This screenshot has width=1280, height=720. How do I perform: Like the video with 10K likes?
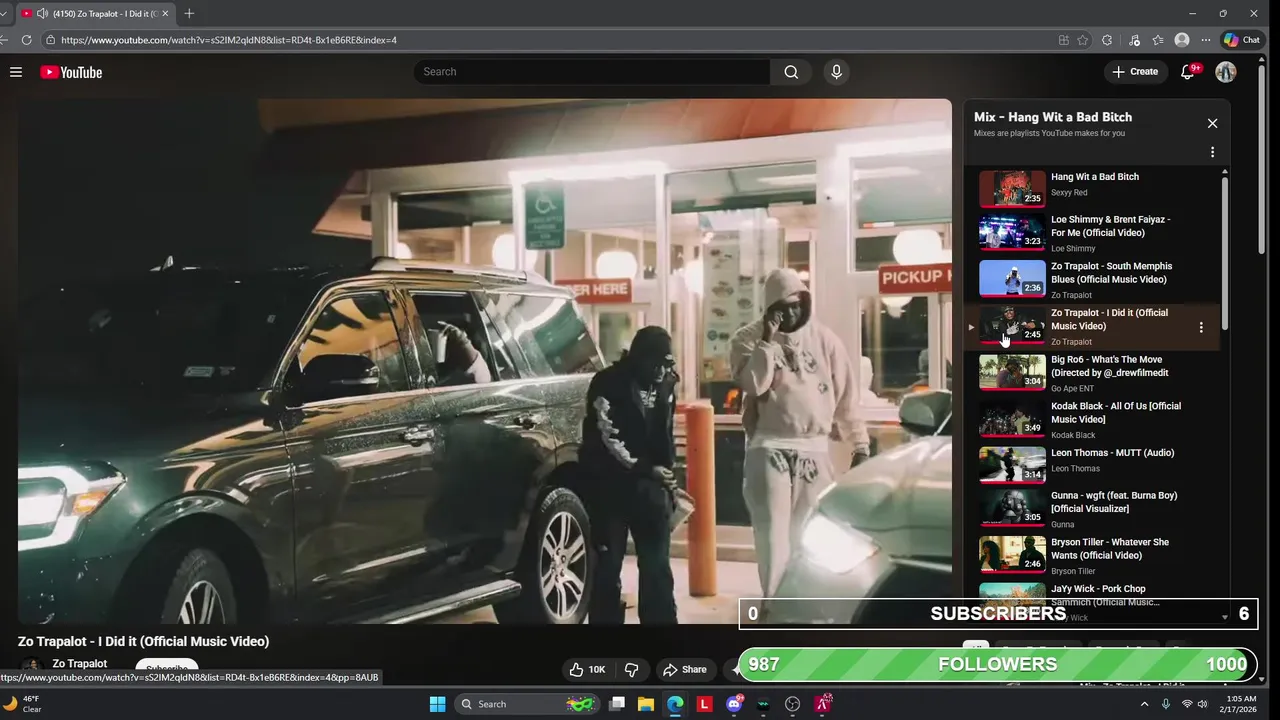[588, 669]
